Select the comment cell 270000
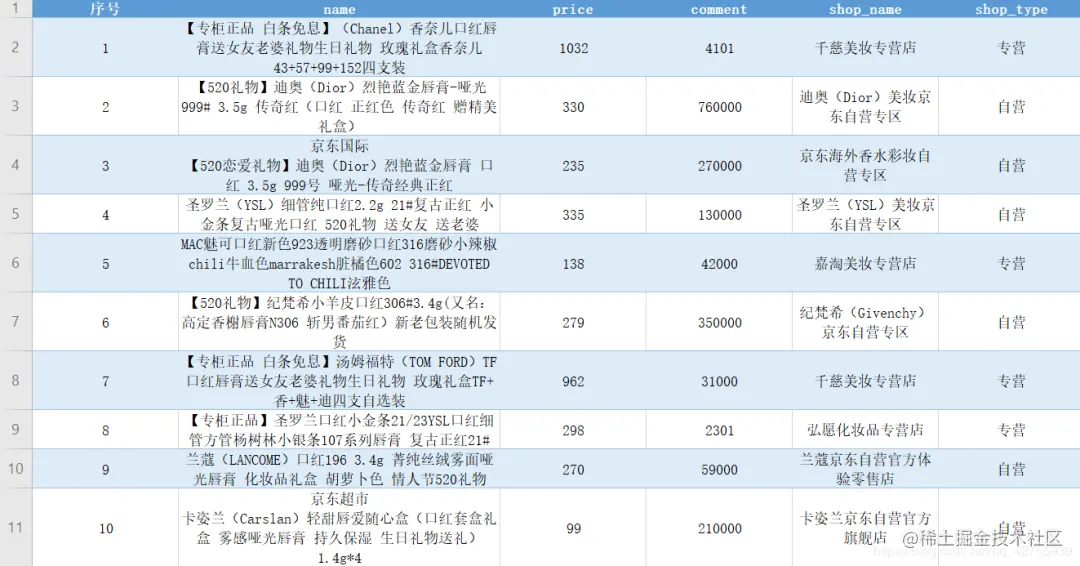Viewport: 1080px width, 566px height. (719, 165)
